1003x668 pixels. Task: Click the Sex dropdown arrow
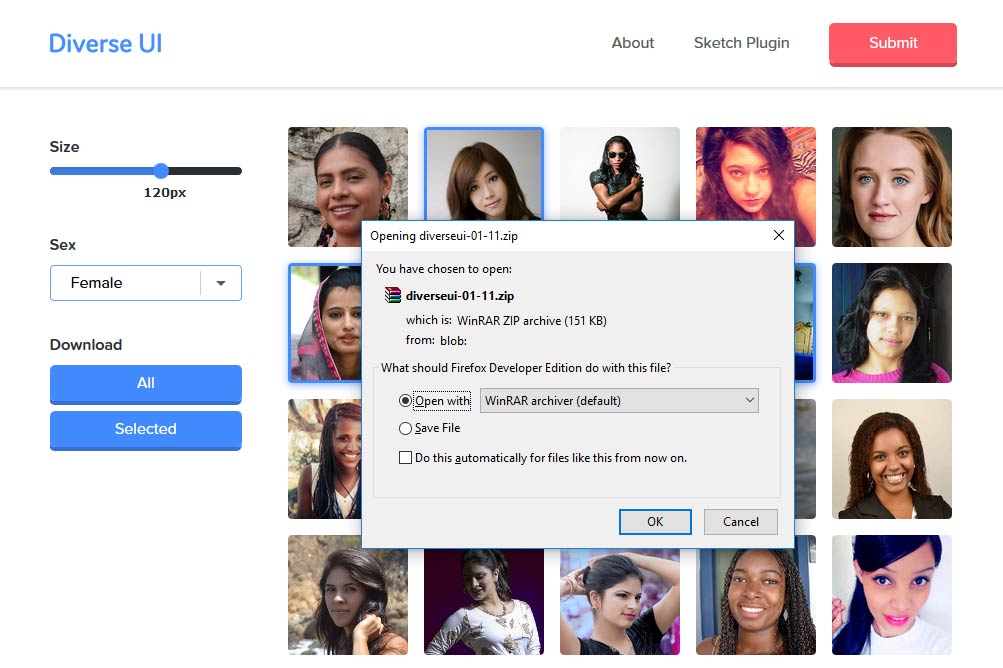[x=221, y=284]
